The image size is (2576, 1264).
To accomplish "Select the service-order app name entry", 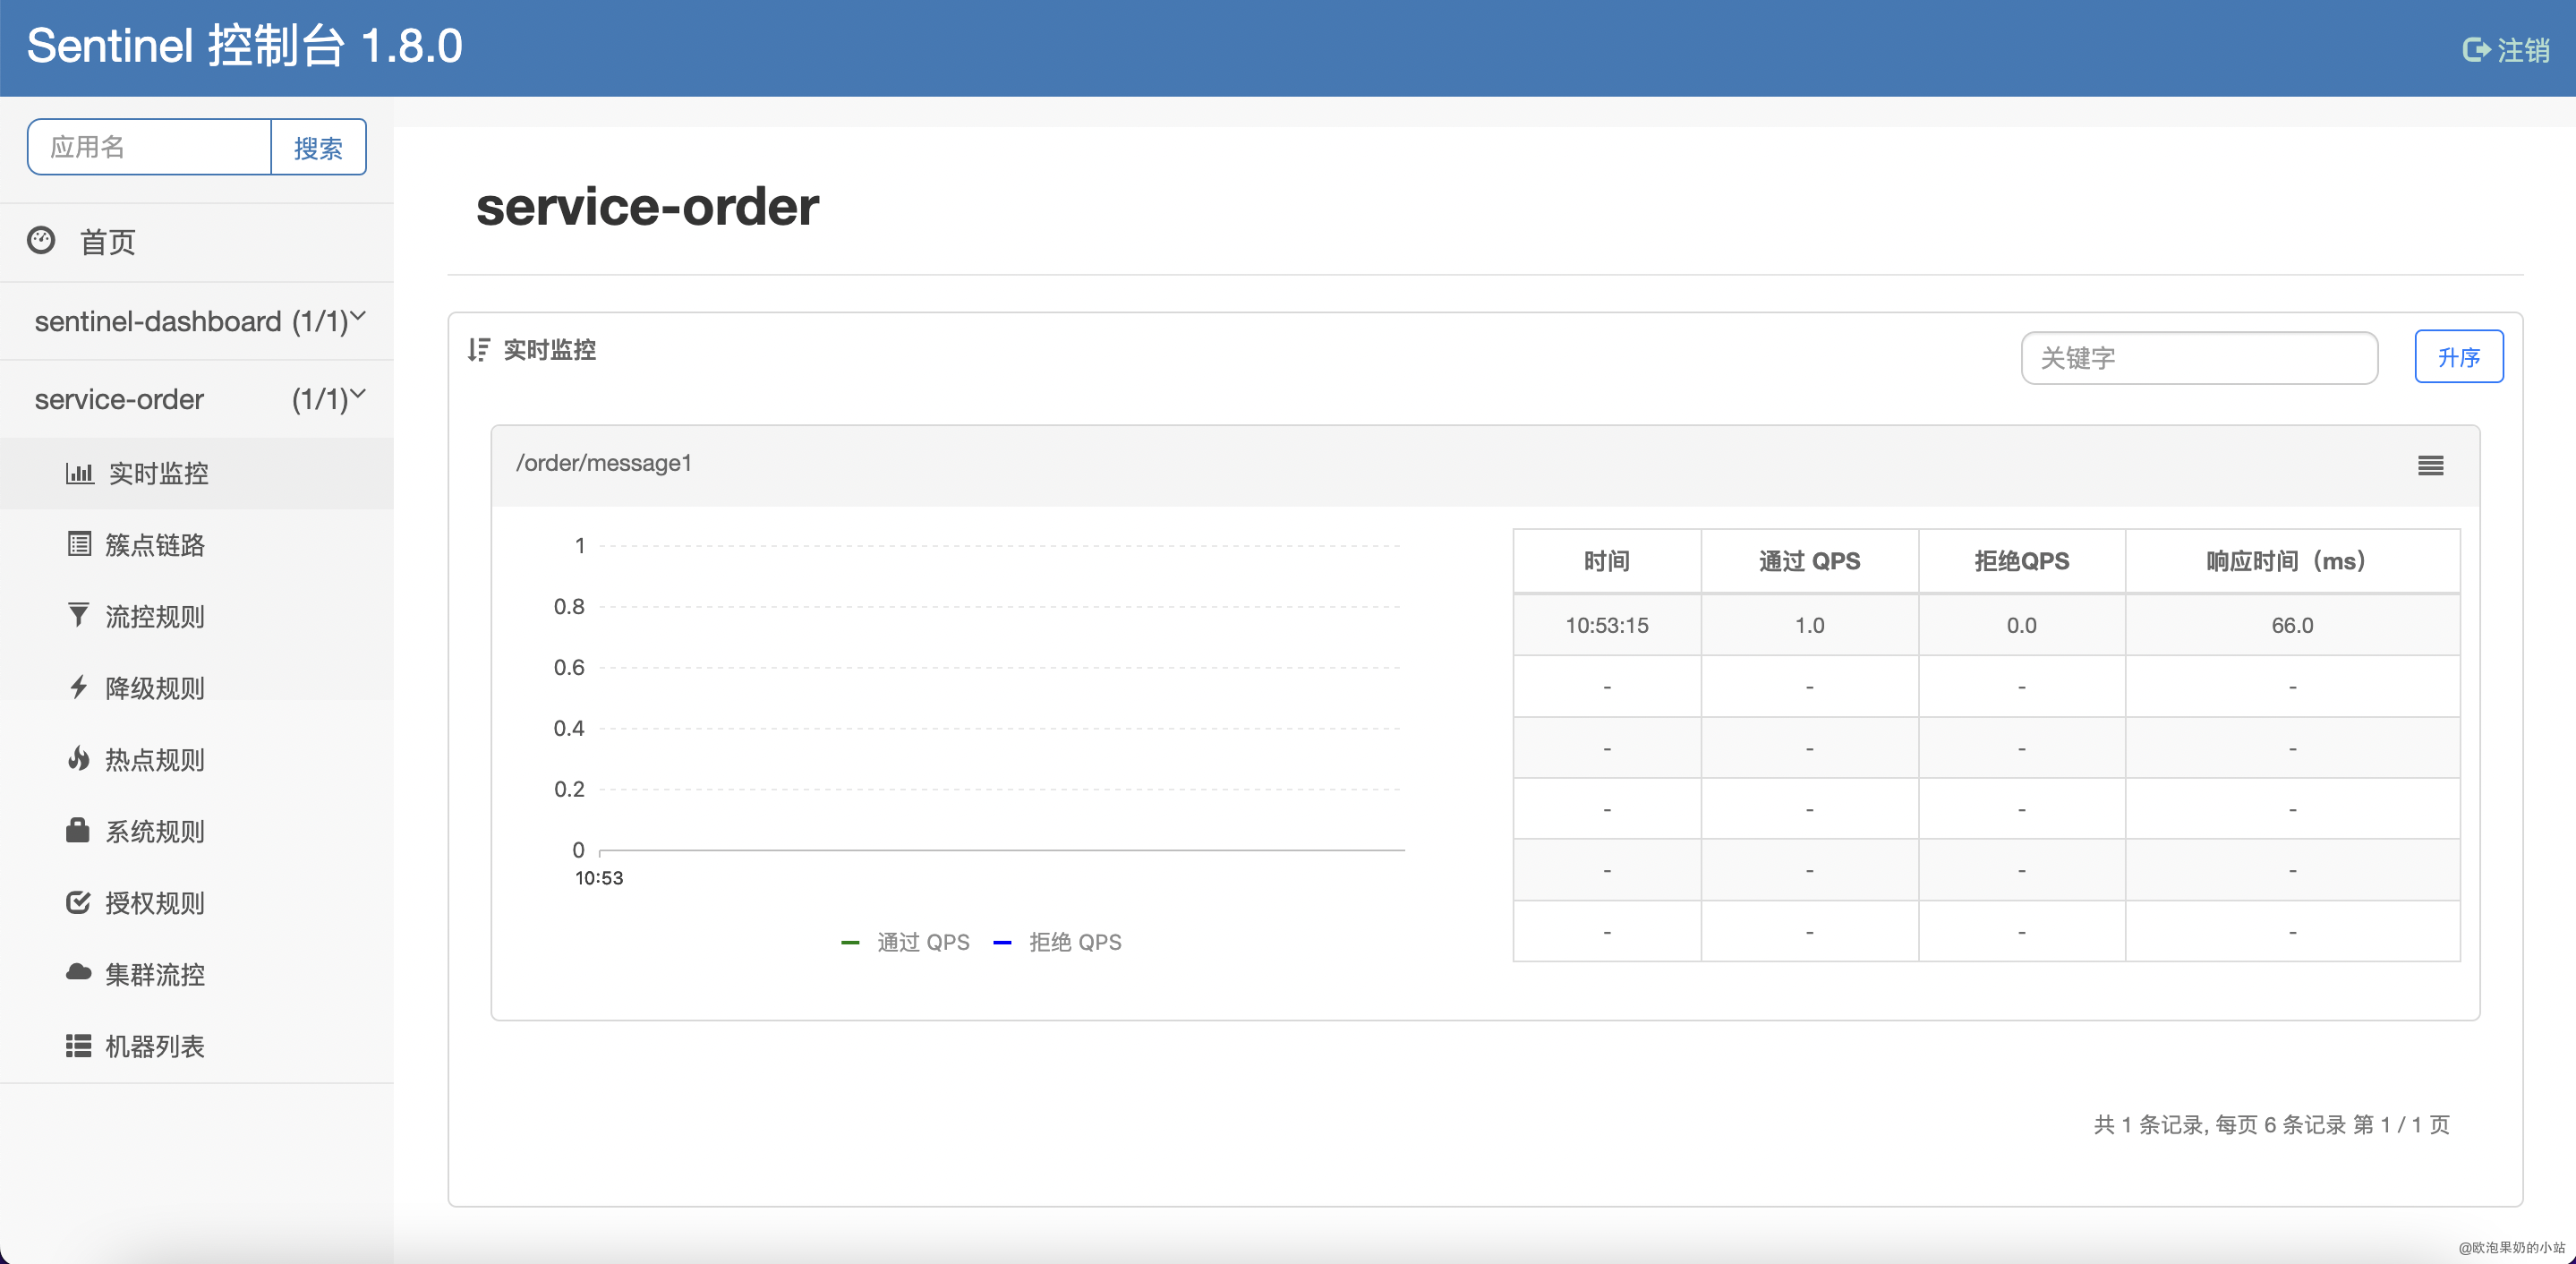I will [119, 399].
